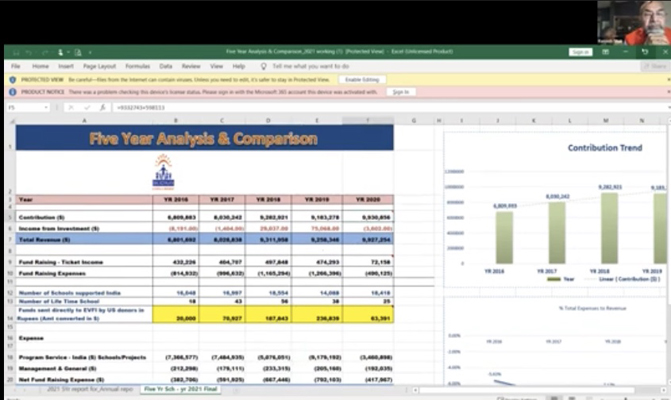
Task: Select the Formulas ribbon tab
Action: click(137, 65)
